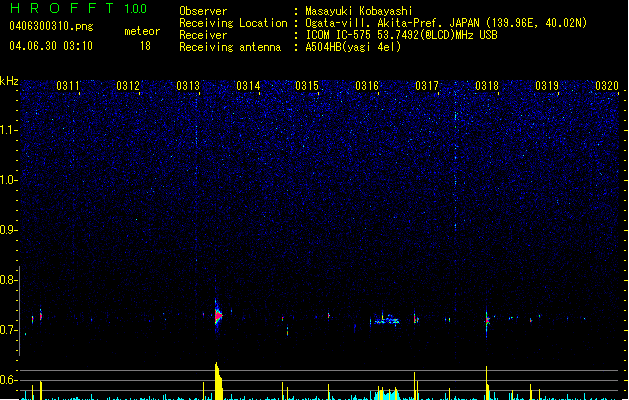
Task: Click the 0.6 kHz axis label
Action: coord(8,380)
